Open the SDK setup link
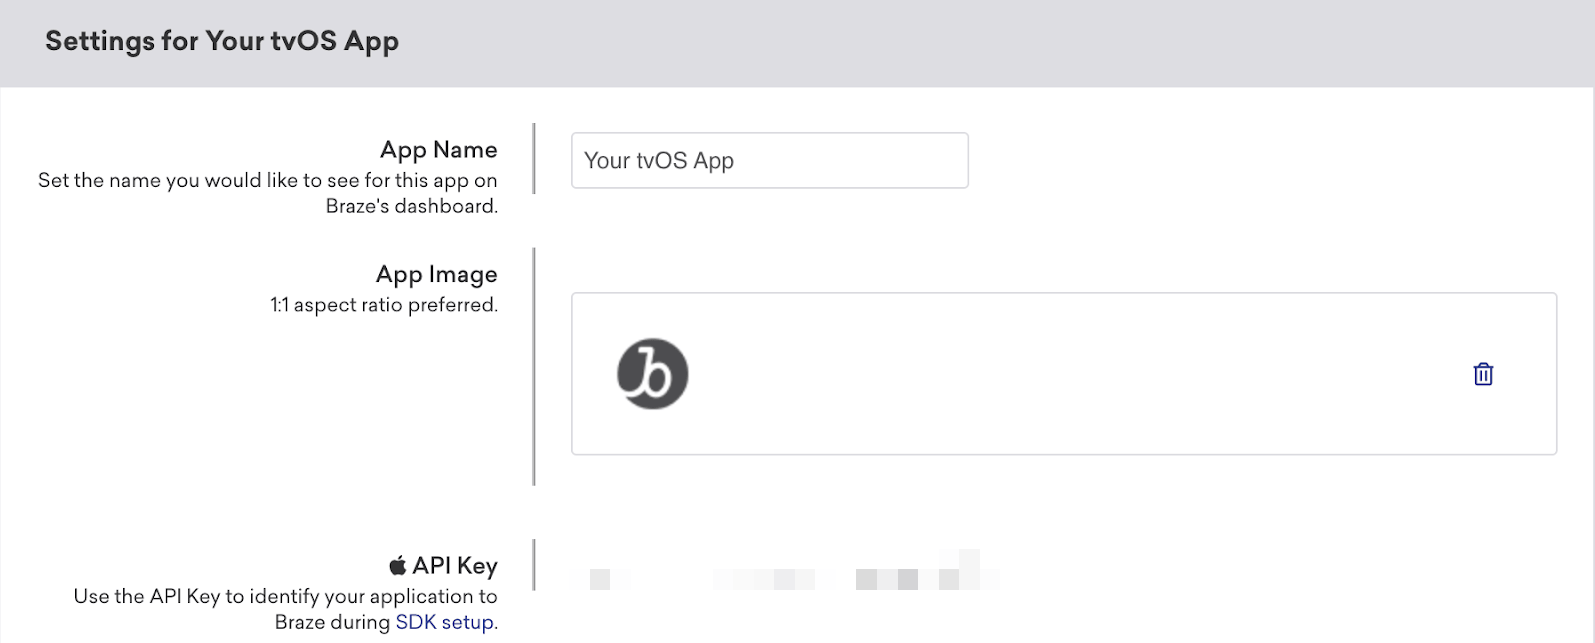Screen dimensions: 1595x643 (x=444, y=622)
